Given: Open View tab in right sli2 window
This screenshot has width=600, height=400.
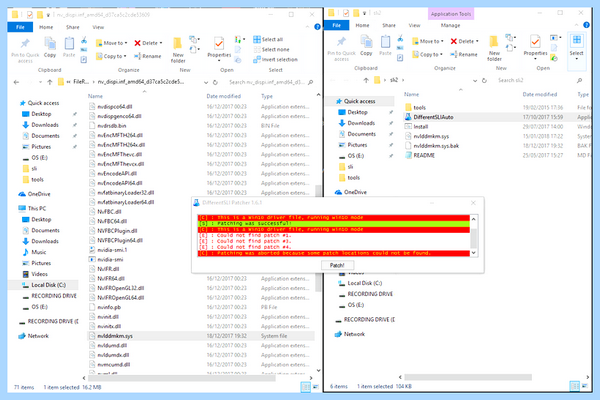Looking at the screenshot, I should tap(414, 25).
